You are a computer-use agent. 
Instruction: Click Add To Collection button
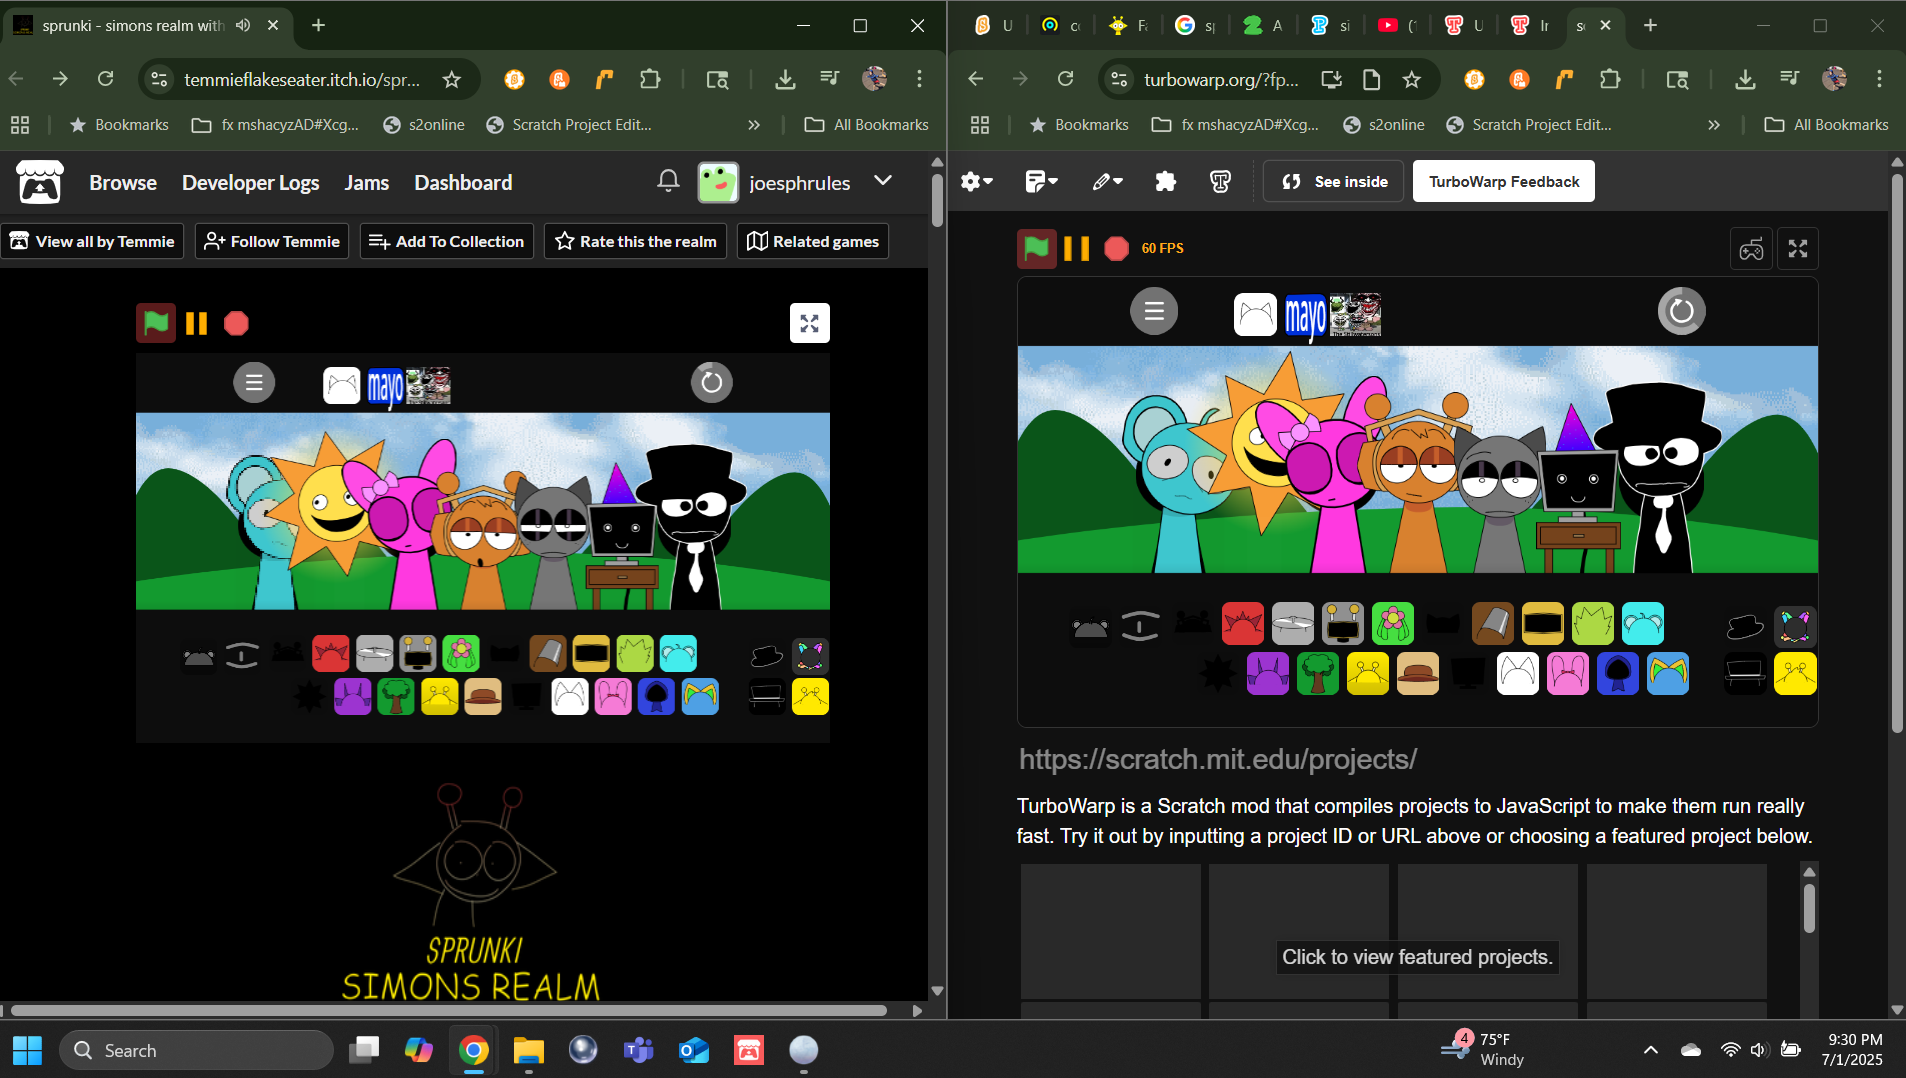coord(447,241)
